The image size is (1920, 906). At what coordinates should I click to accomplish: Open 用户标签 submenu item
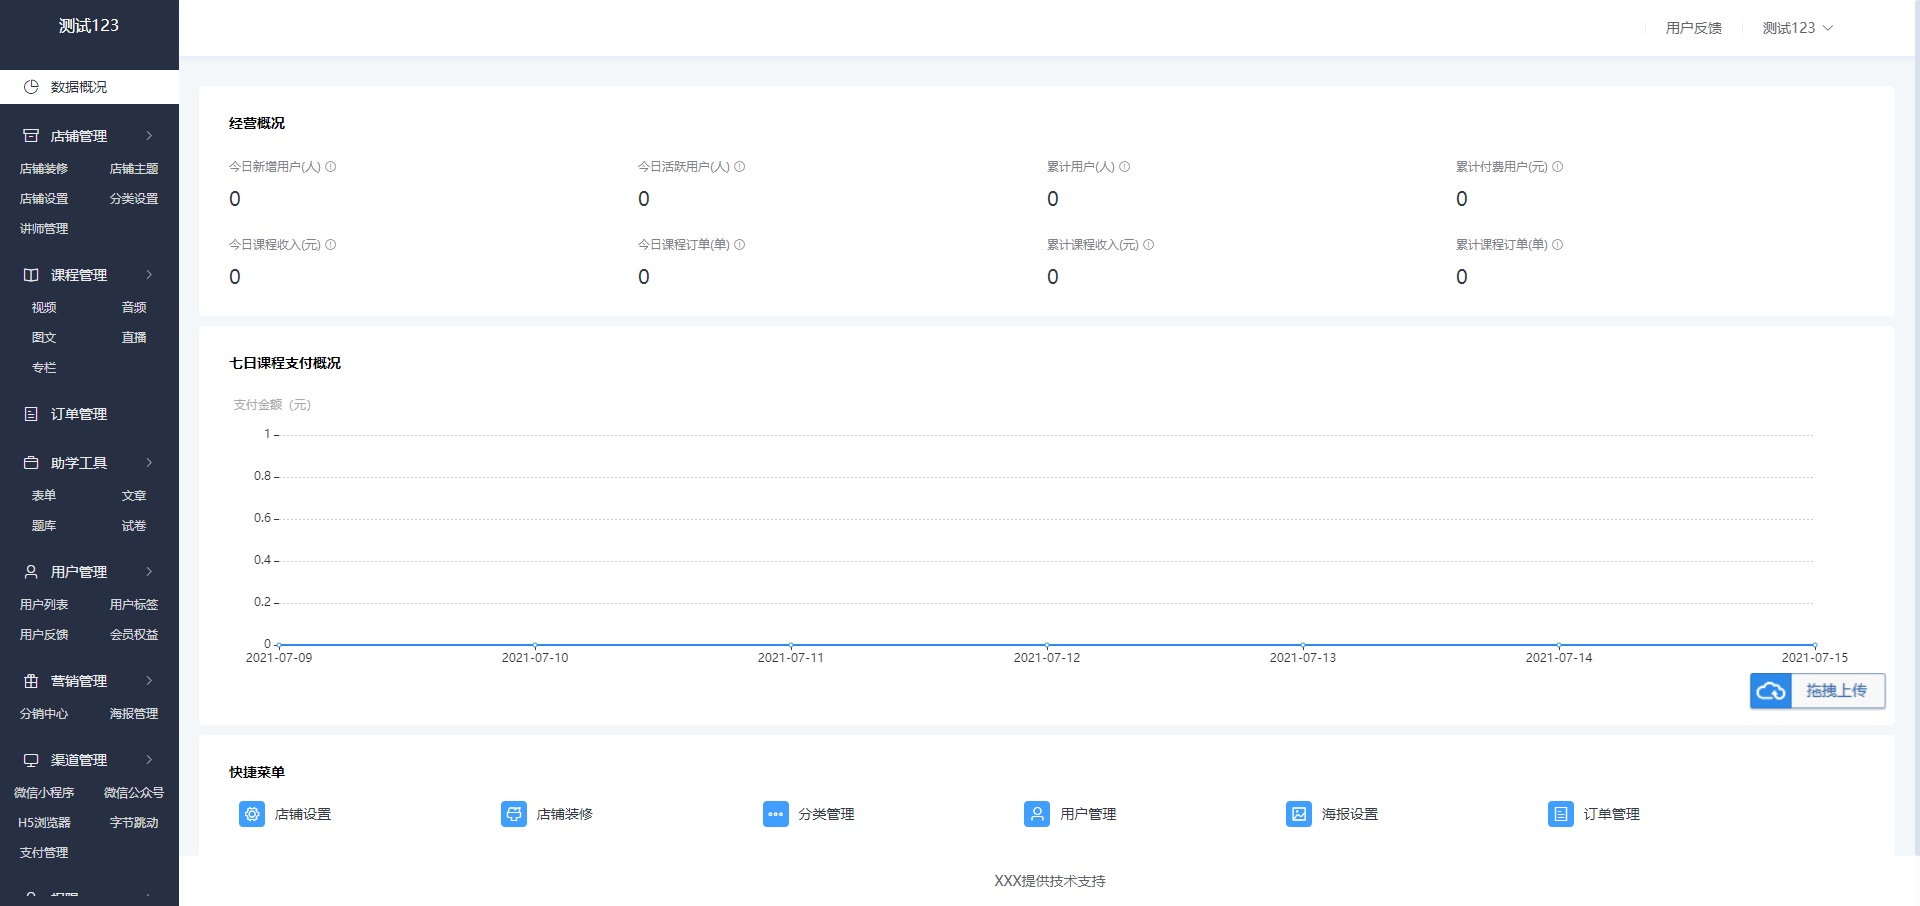pos(134,605)
